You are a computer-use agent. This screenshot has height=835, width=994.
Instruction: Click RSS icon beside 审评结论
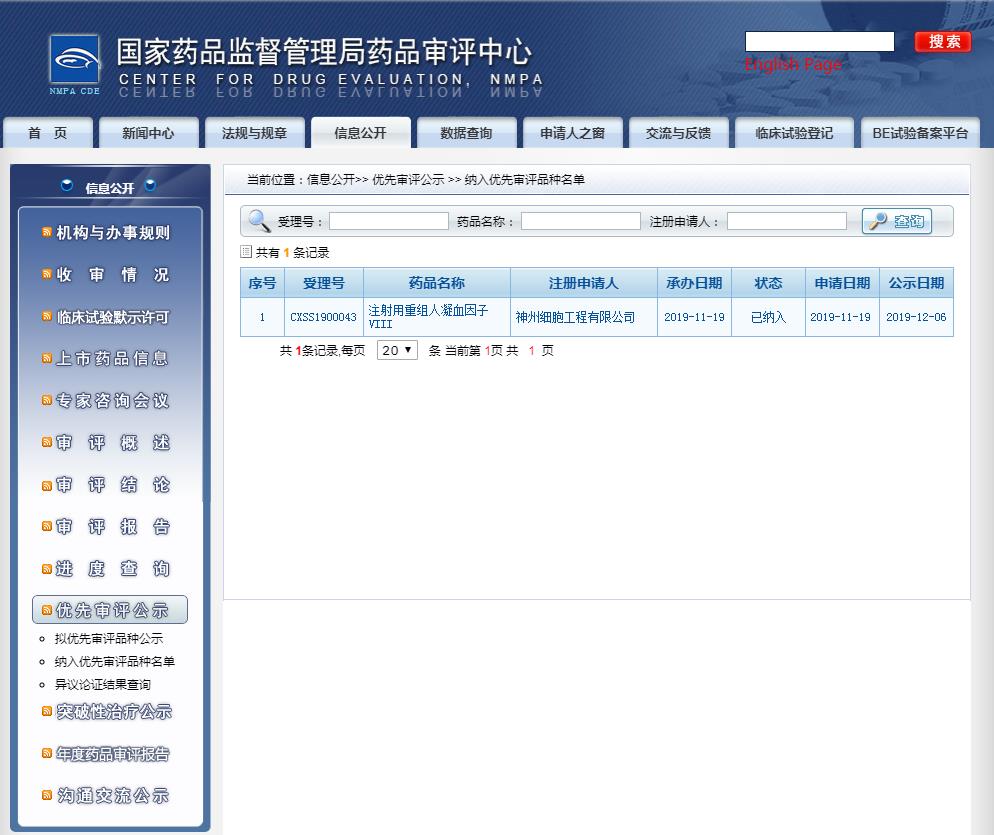coord(46,486)
